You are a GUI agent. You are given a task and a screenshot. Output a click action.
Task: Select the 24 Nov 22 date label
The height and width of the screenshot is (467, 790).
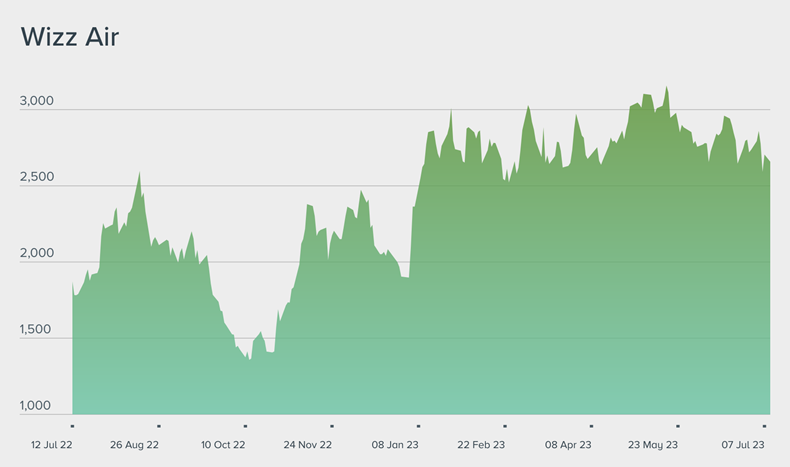coord(308,444)
